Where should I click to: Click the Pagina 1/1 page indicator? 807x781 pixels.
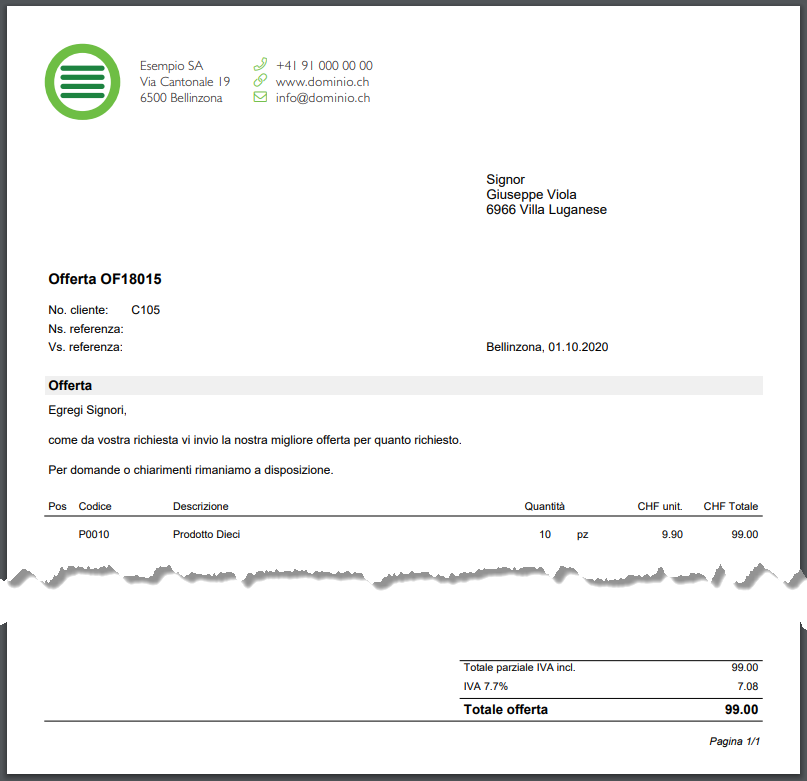click(x=734, y=741)
